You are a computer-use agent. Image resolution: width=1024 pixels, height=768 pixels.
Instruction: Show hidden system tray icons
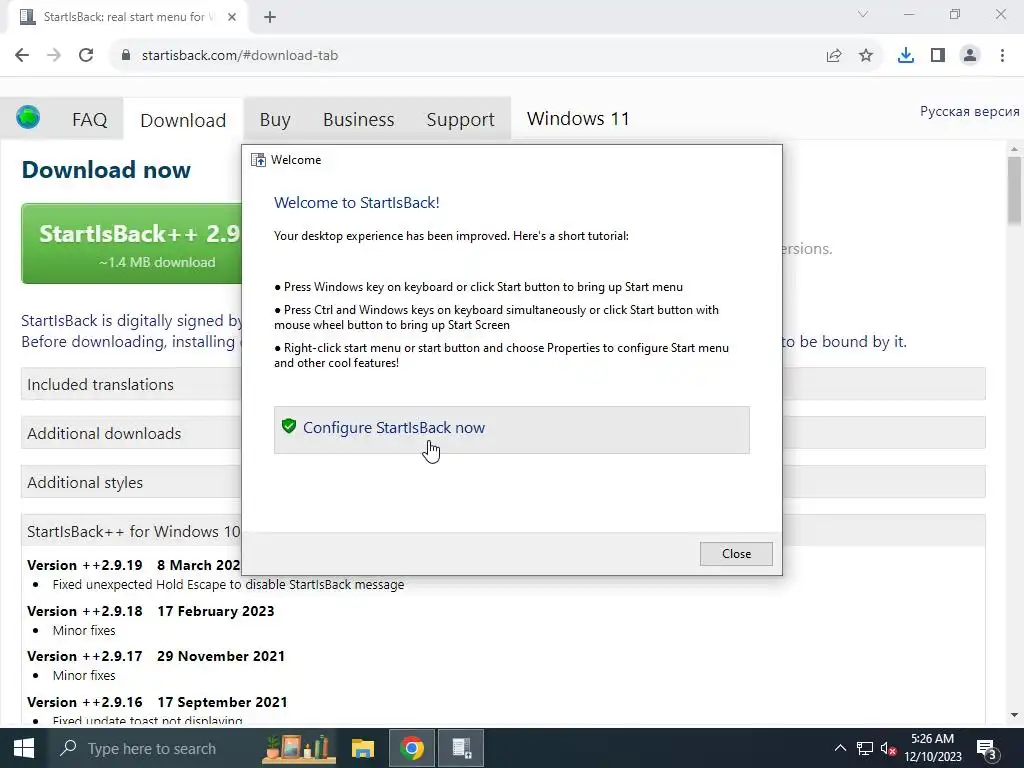pyautogui.click(x=840, y=748)
